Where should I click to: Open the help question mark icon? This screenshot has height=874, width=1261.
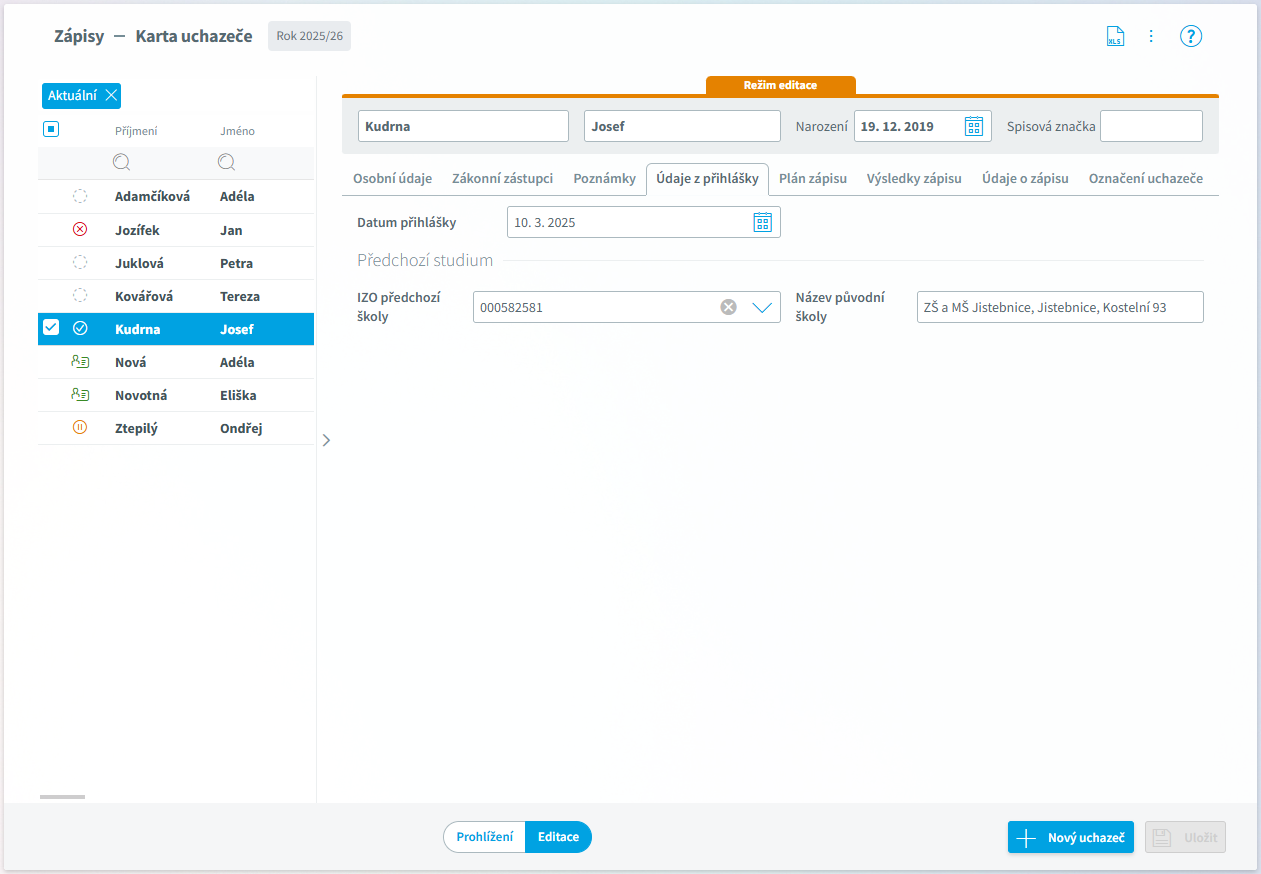coord(1190,37)
